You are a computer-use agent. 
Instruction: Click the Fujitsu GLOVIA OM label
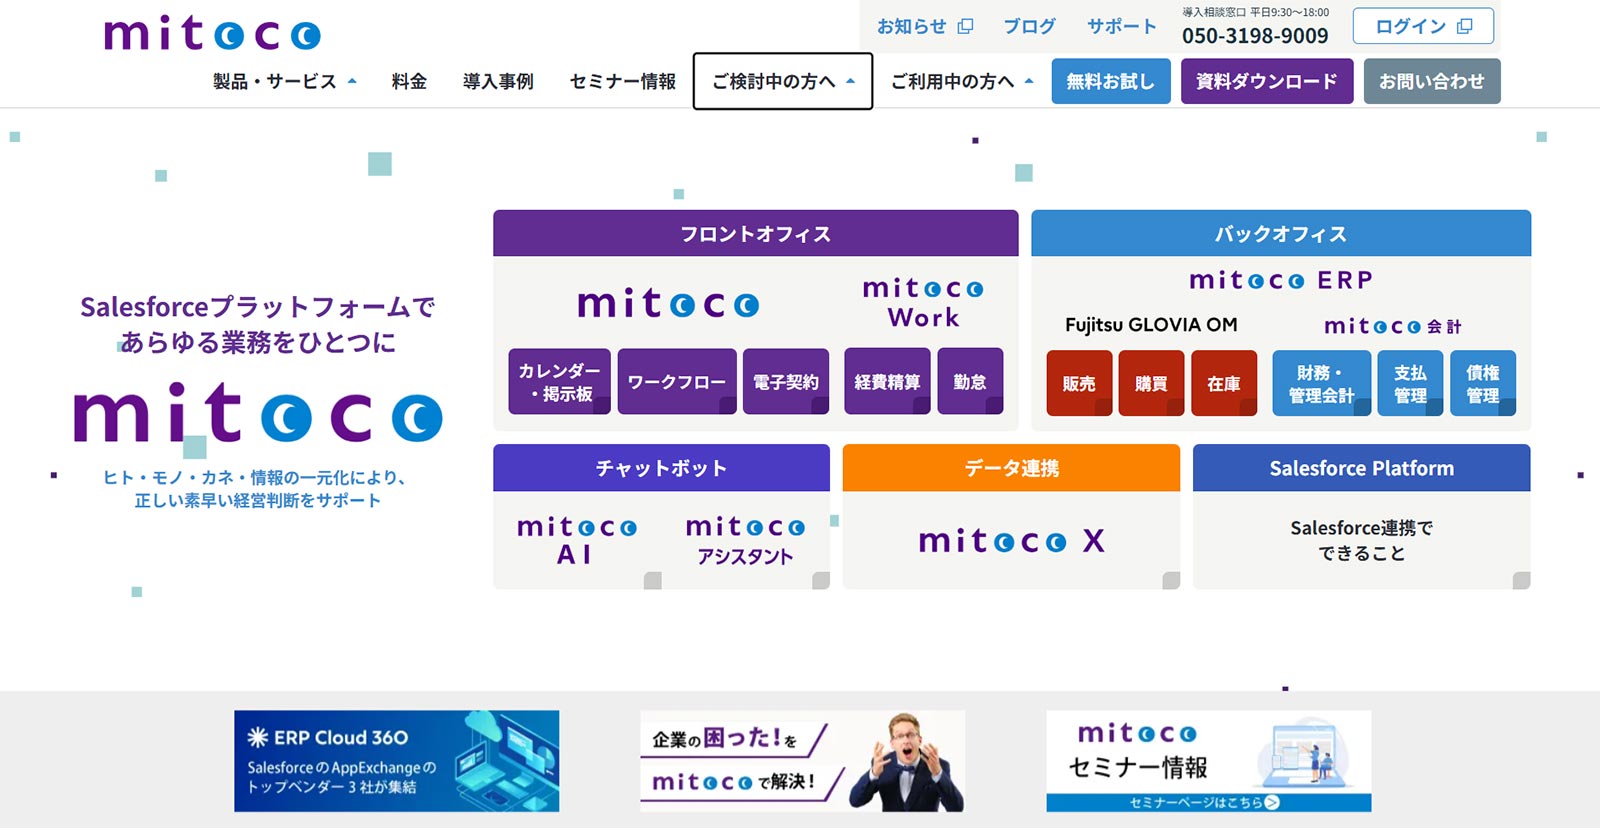pos(1151,325)
